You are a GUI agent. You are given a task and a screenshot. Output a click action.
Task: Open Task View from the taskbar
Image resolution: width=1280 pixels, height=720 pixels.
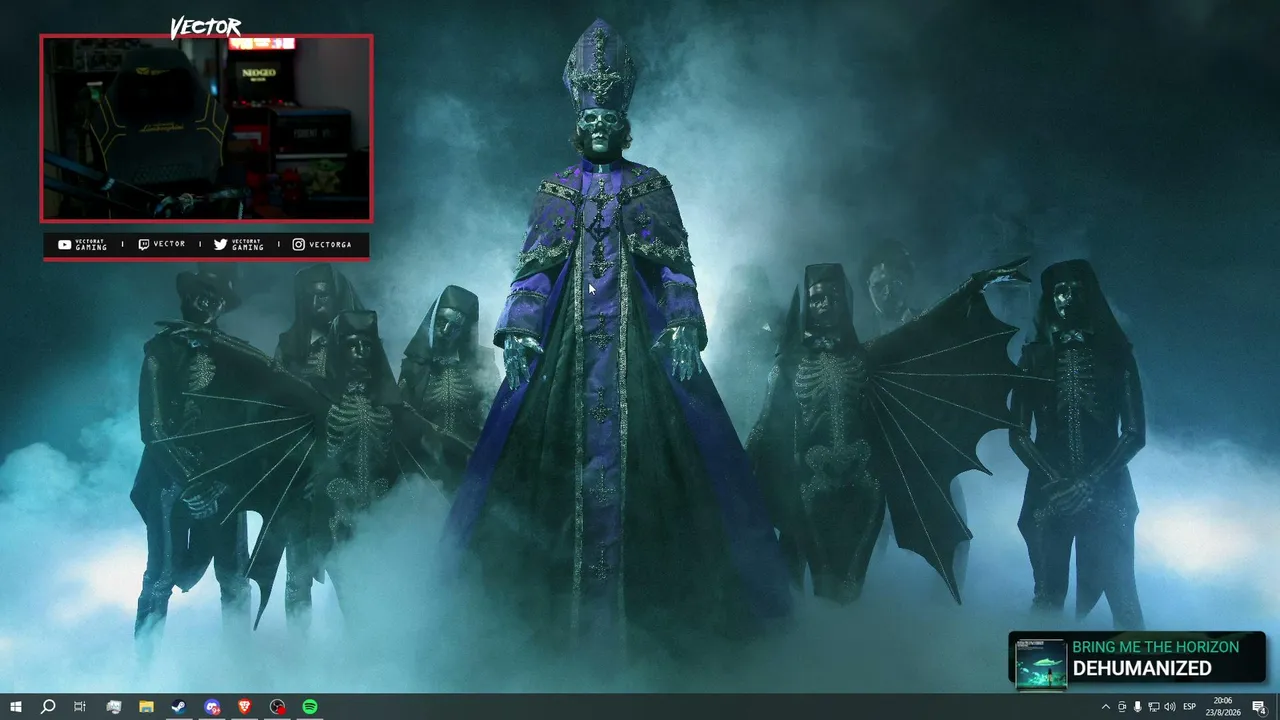80,707
